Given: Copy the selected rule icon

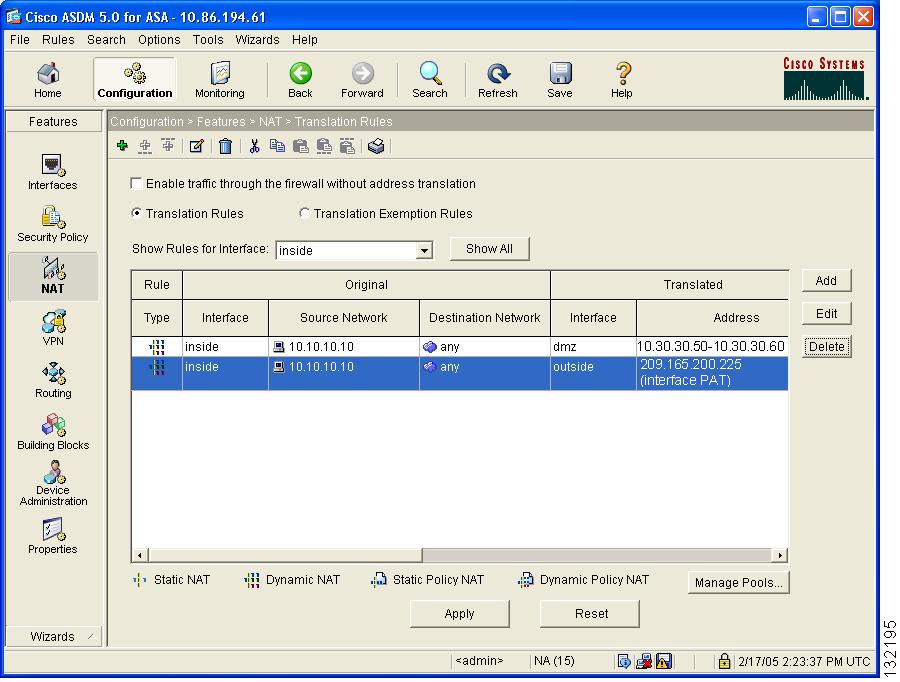Looking at the screenshot, I should point(277,146).
